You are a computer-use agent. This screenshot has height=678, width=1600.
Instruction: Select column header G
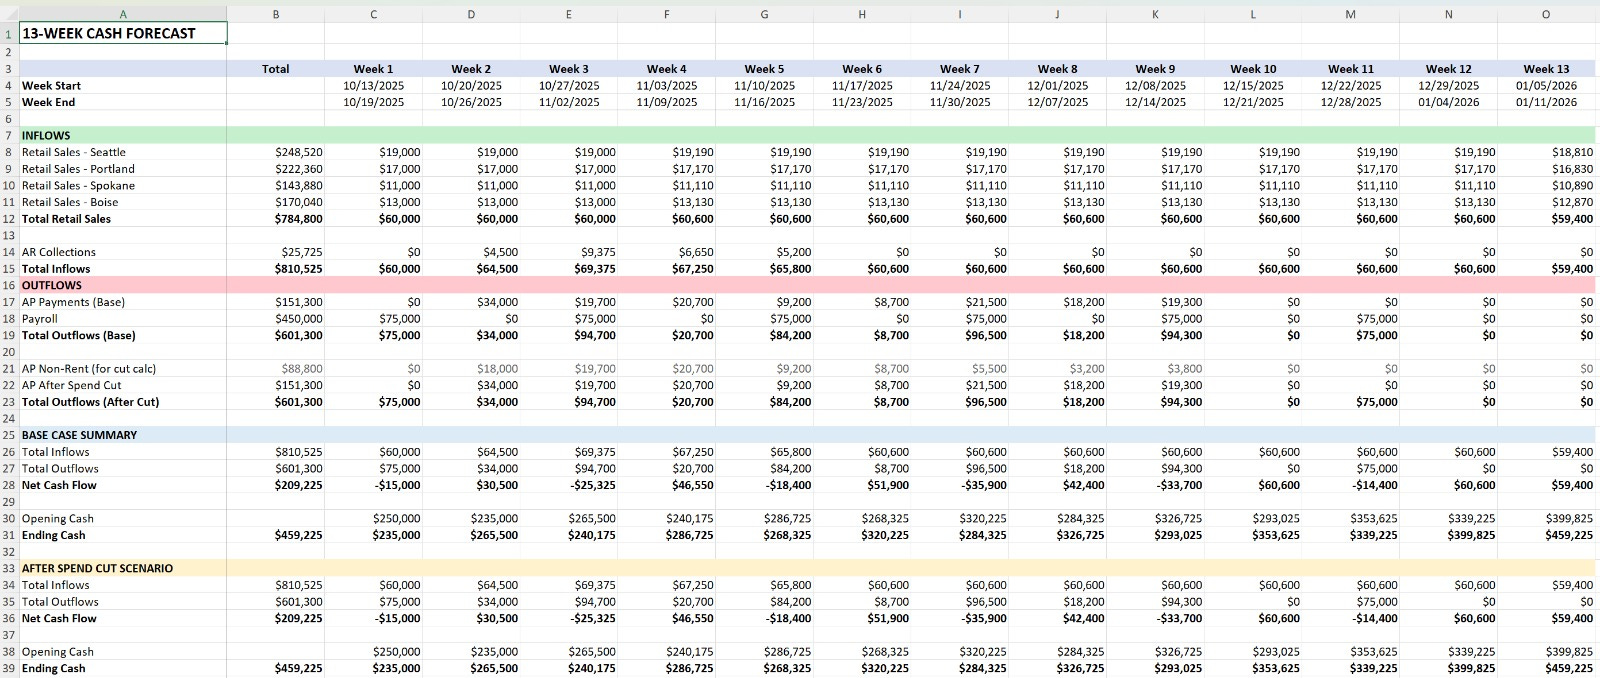click(764, 14)
